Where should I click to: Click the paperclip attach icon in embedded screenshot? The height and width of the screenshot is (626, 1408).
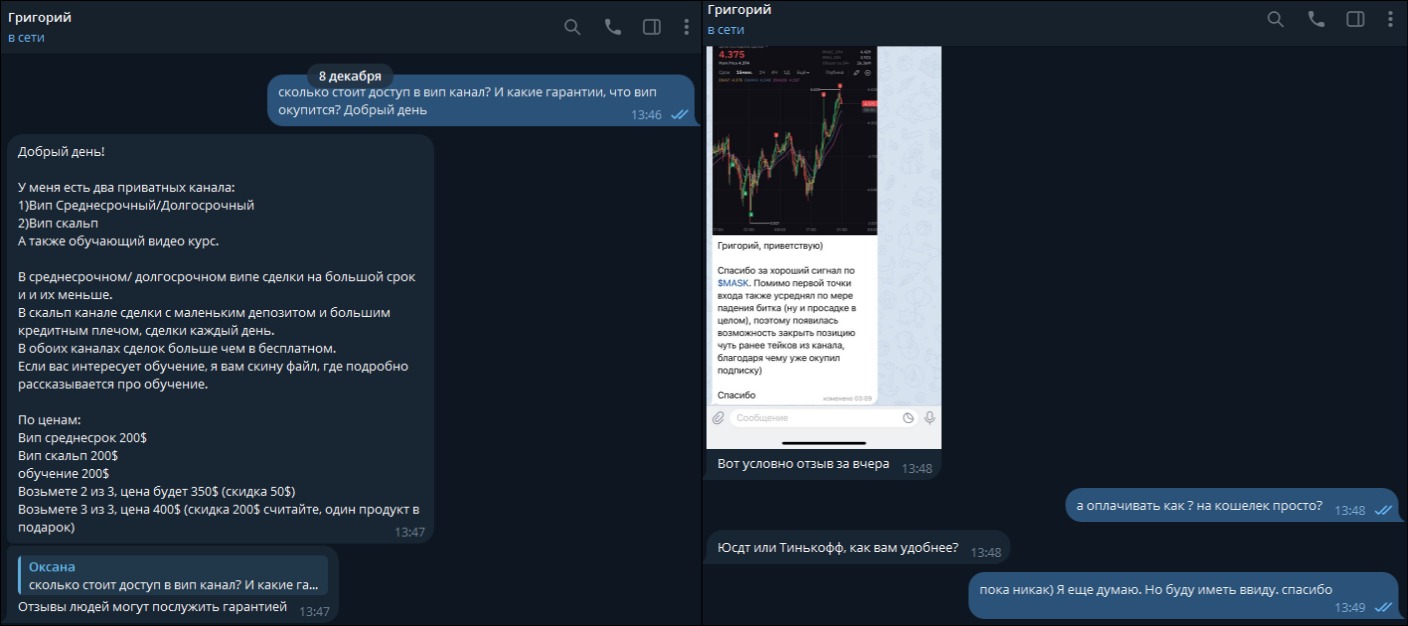718,418
